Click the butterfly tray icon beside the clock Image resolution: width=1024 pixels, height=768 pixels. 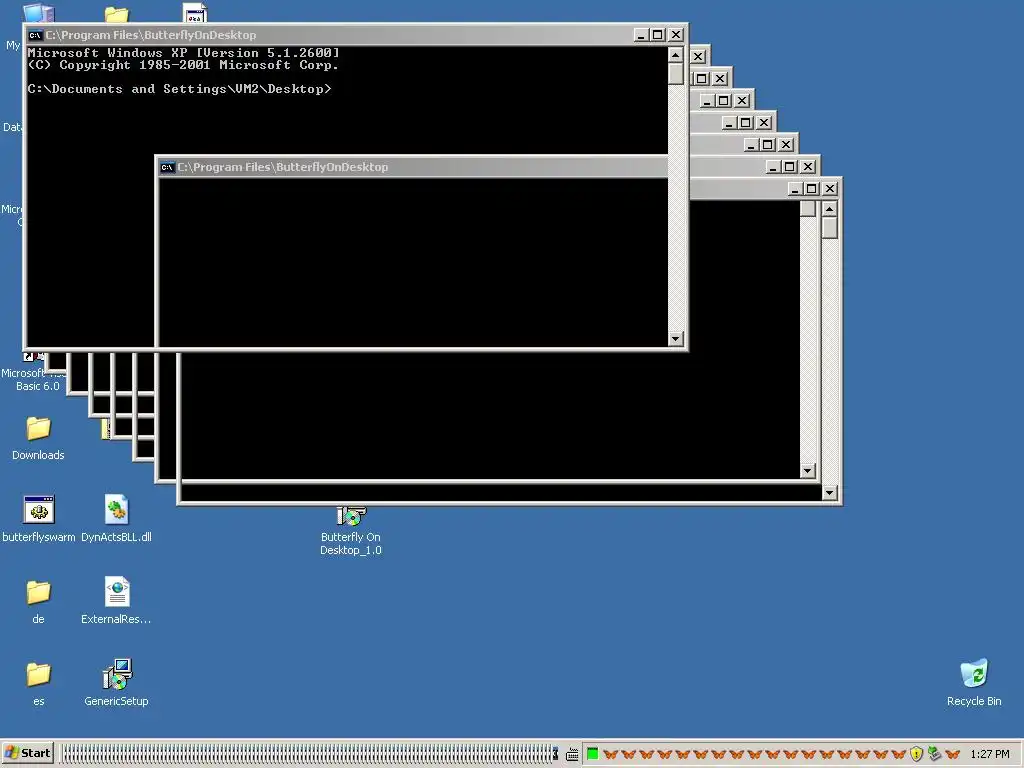coord(953,754)
